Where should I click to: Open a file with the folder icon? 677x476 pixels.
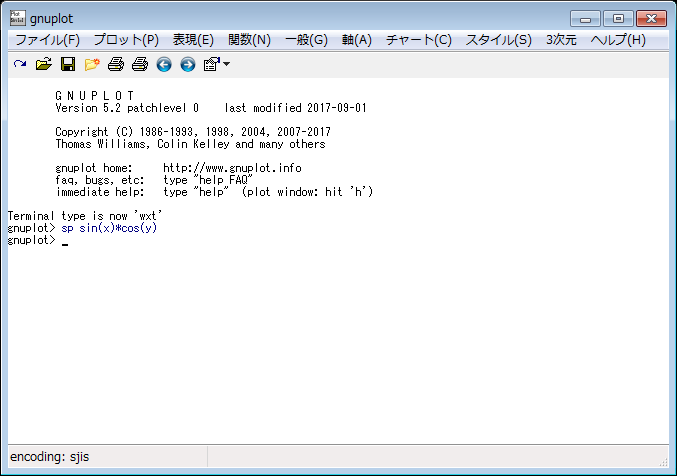44,64
